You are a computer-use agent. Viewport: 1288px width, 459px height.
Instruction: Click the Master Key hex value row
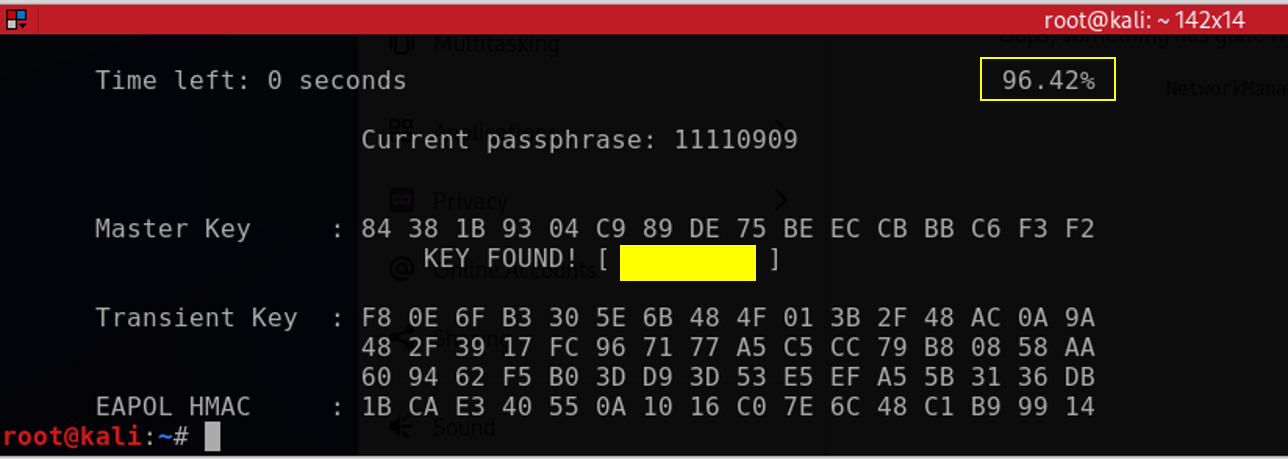pyautogui.click(x=727, y=229)
